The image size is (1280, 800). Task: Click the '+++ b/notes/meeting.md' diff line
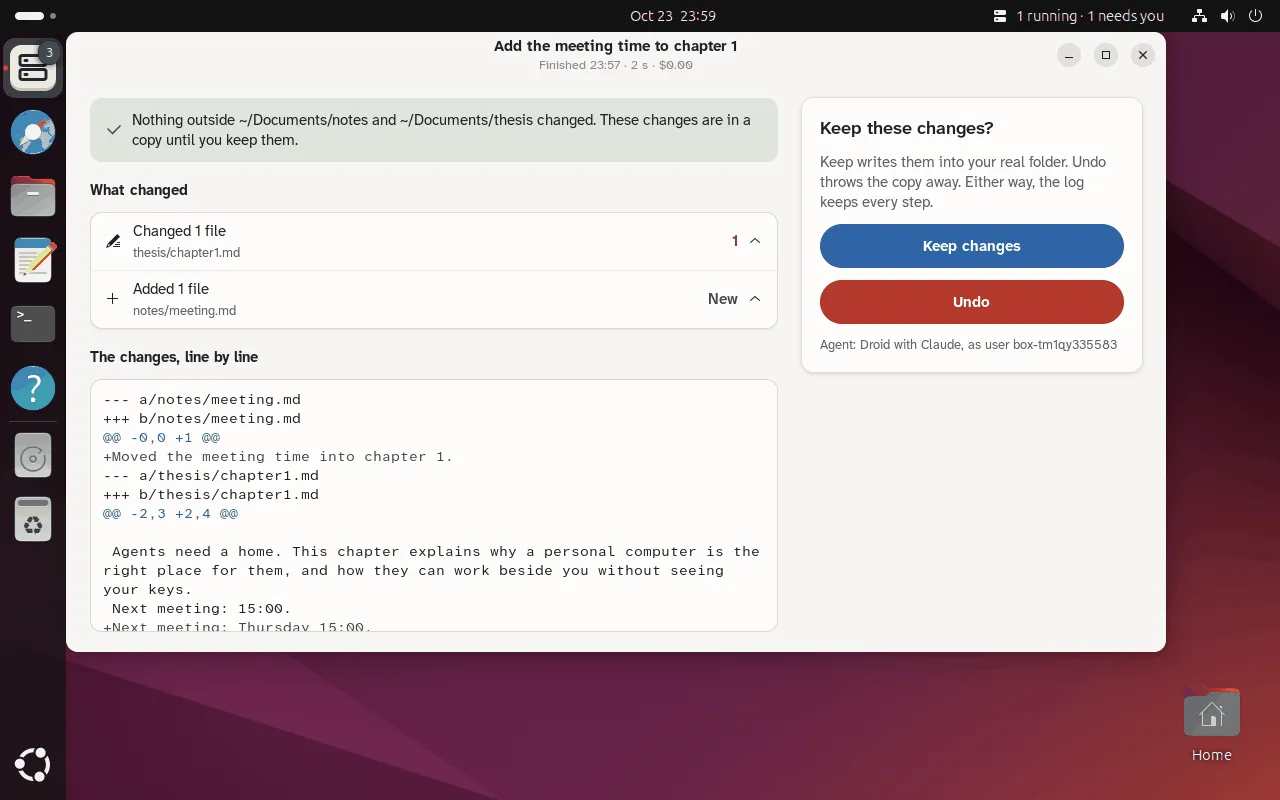(x=202, y=418)
